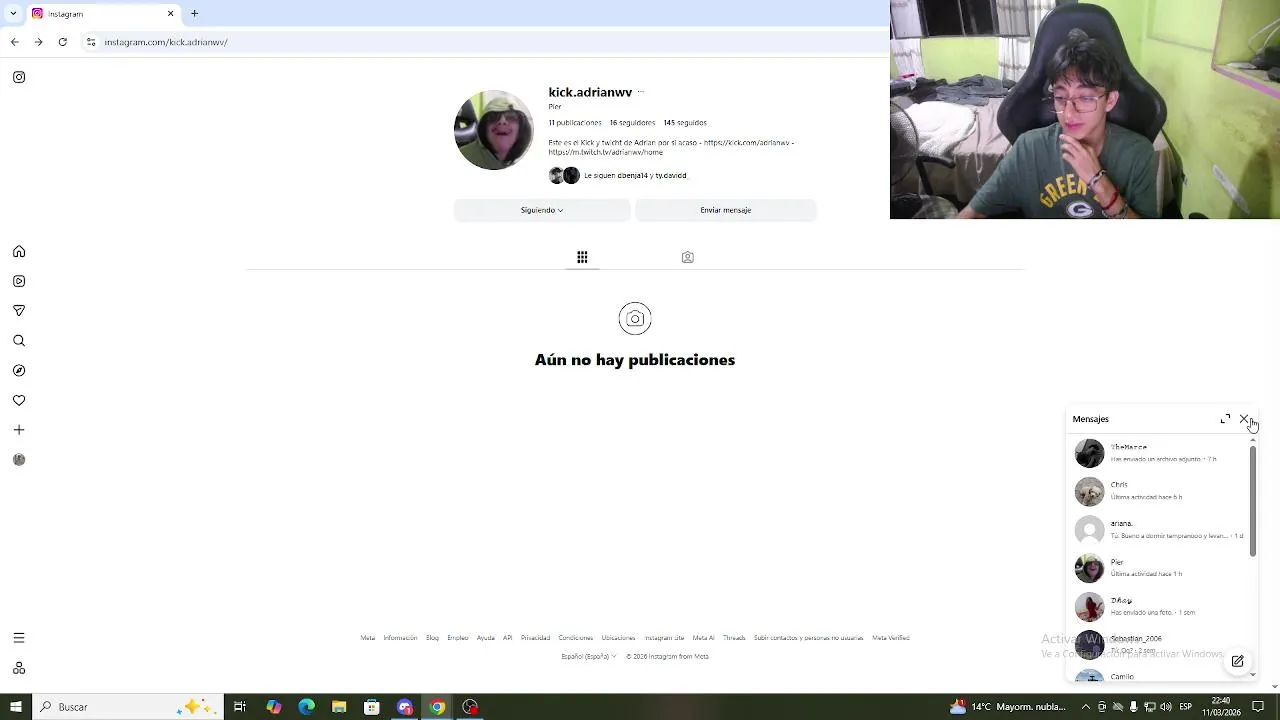1280x720 pixels.
Task: Open the Threads footer link
Action: [x=734, y=638]
